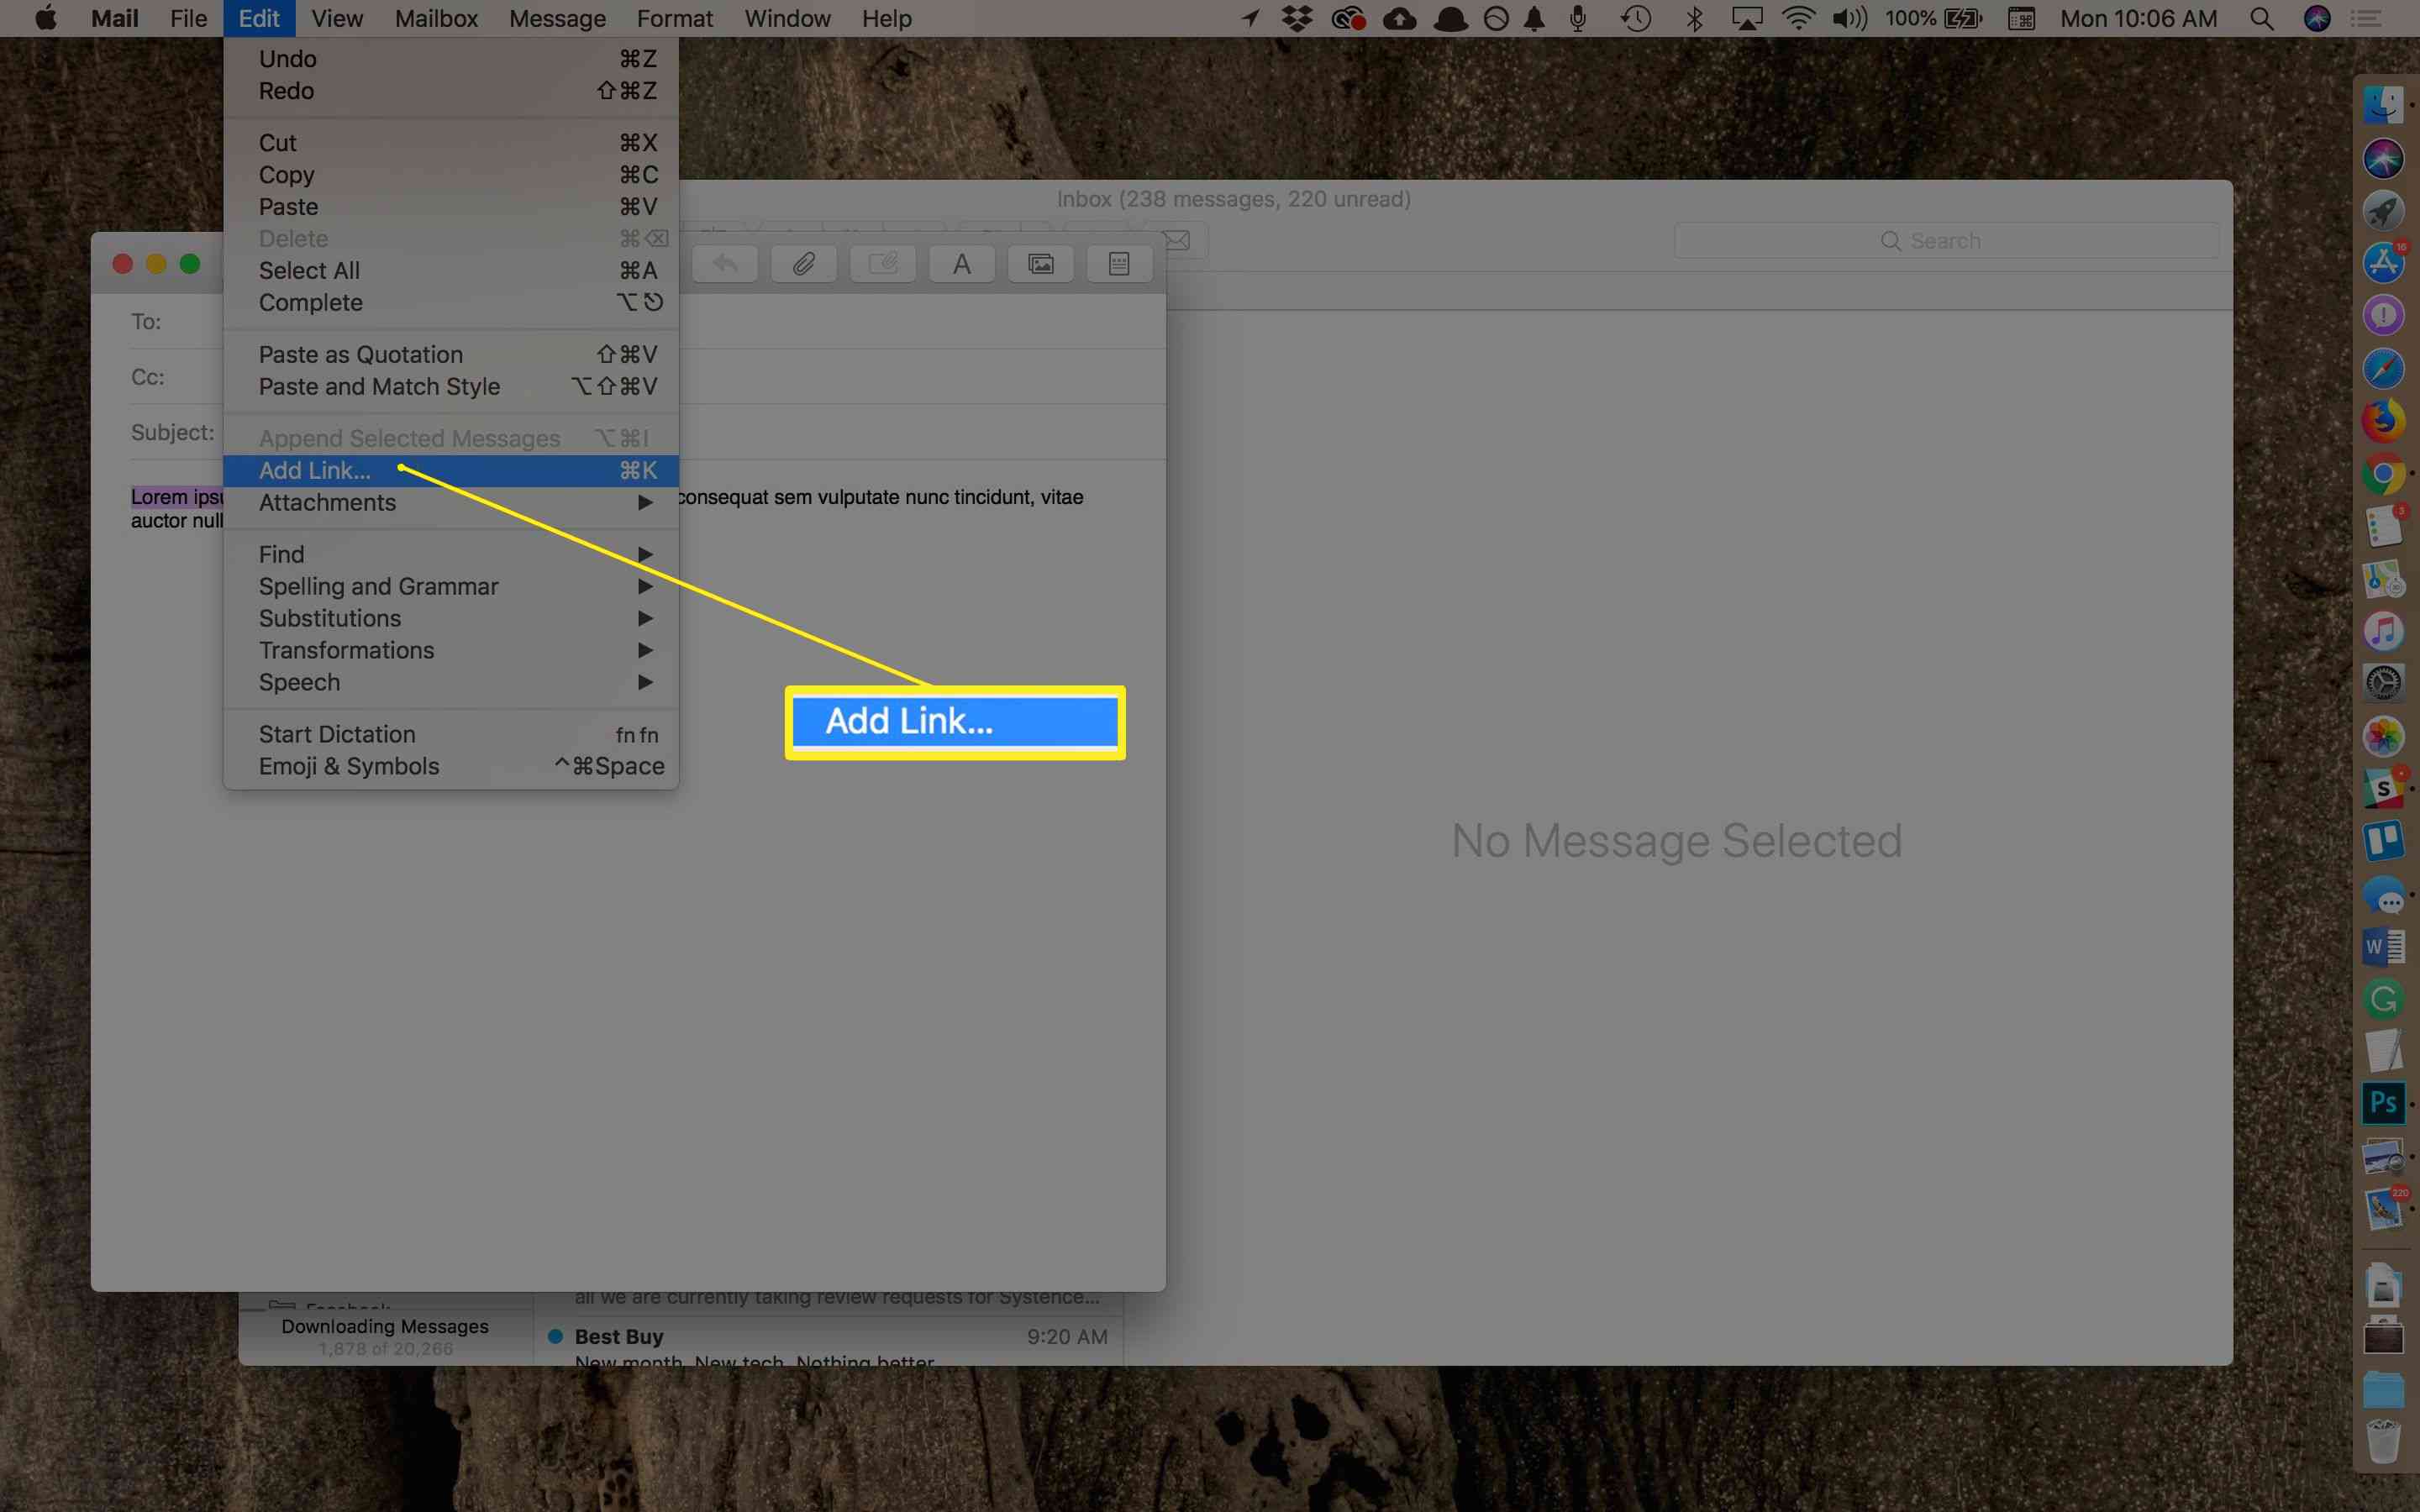The width and height of the screenshot is (2420, 1512).
Task: Open Spotlight search magnifier in menu bar
Action: point(2261,18)
